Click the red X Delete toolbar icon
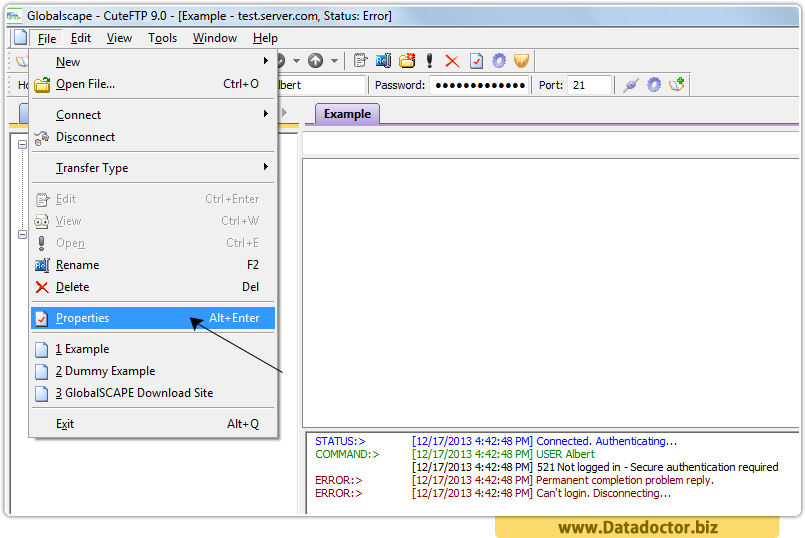 tap(452, 62)
